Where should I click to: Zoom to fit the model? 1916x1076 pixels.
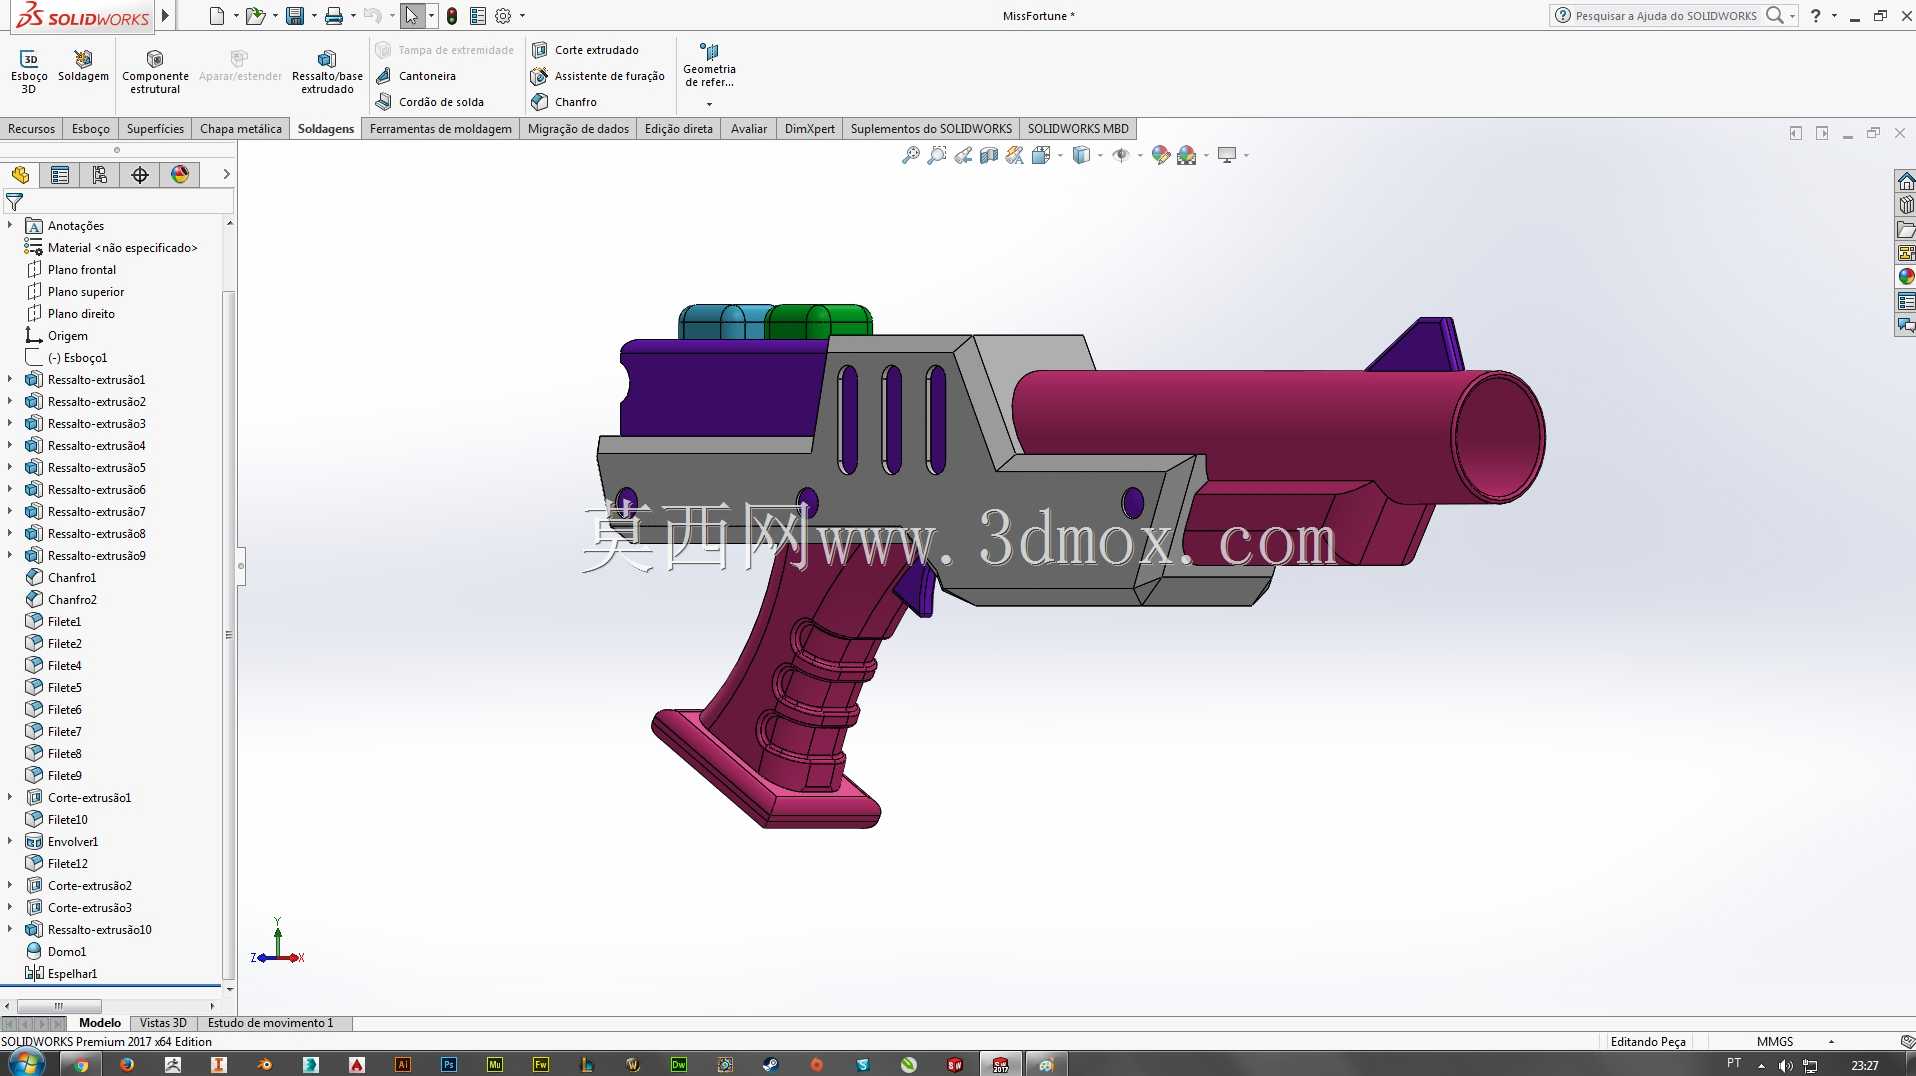[x=910, y=155]
